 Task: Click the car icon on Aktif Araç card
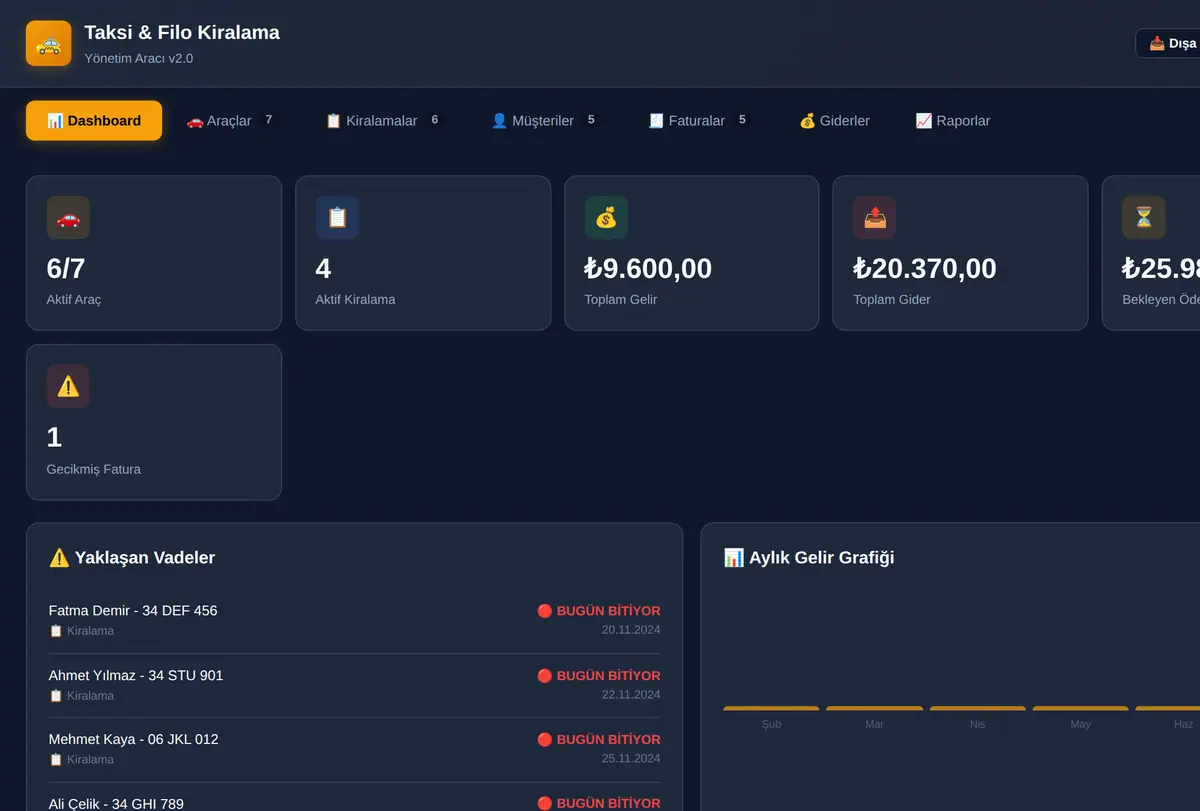(x=68, y=217)
